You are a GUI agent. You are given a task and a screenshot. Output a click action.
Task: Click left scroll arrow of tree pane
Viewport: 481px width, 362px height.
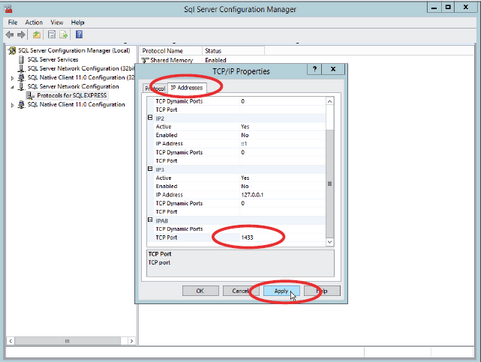pyautogui.click(x=11, y=341)
